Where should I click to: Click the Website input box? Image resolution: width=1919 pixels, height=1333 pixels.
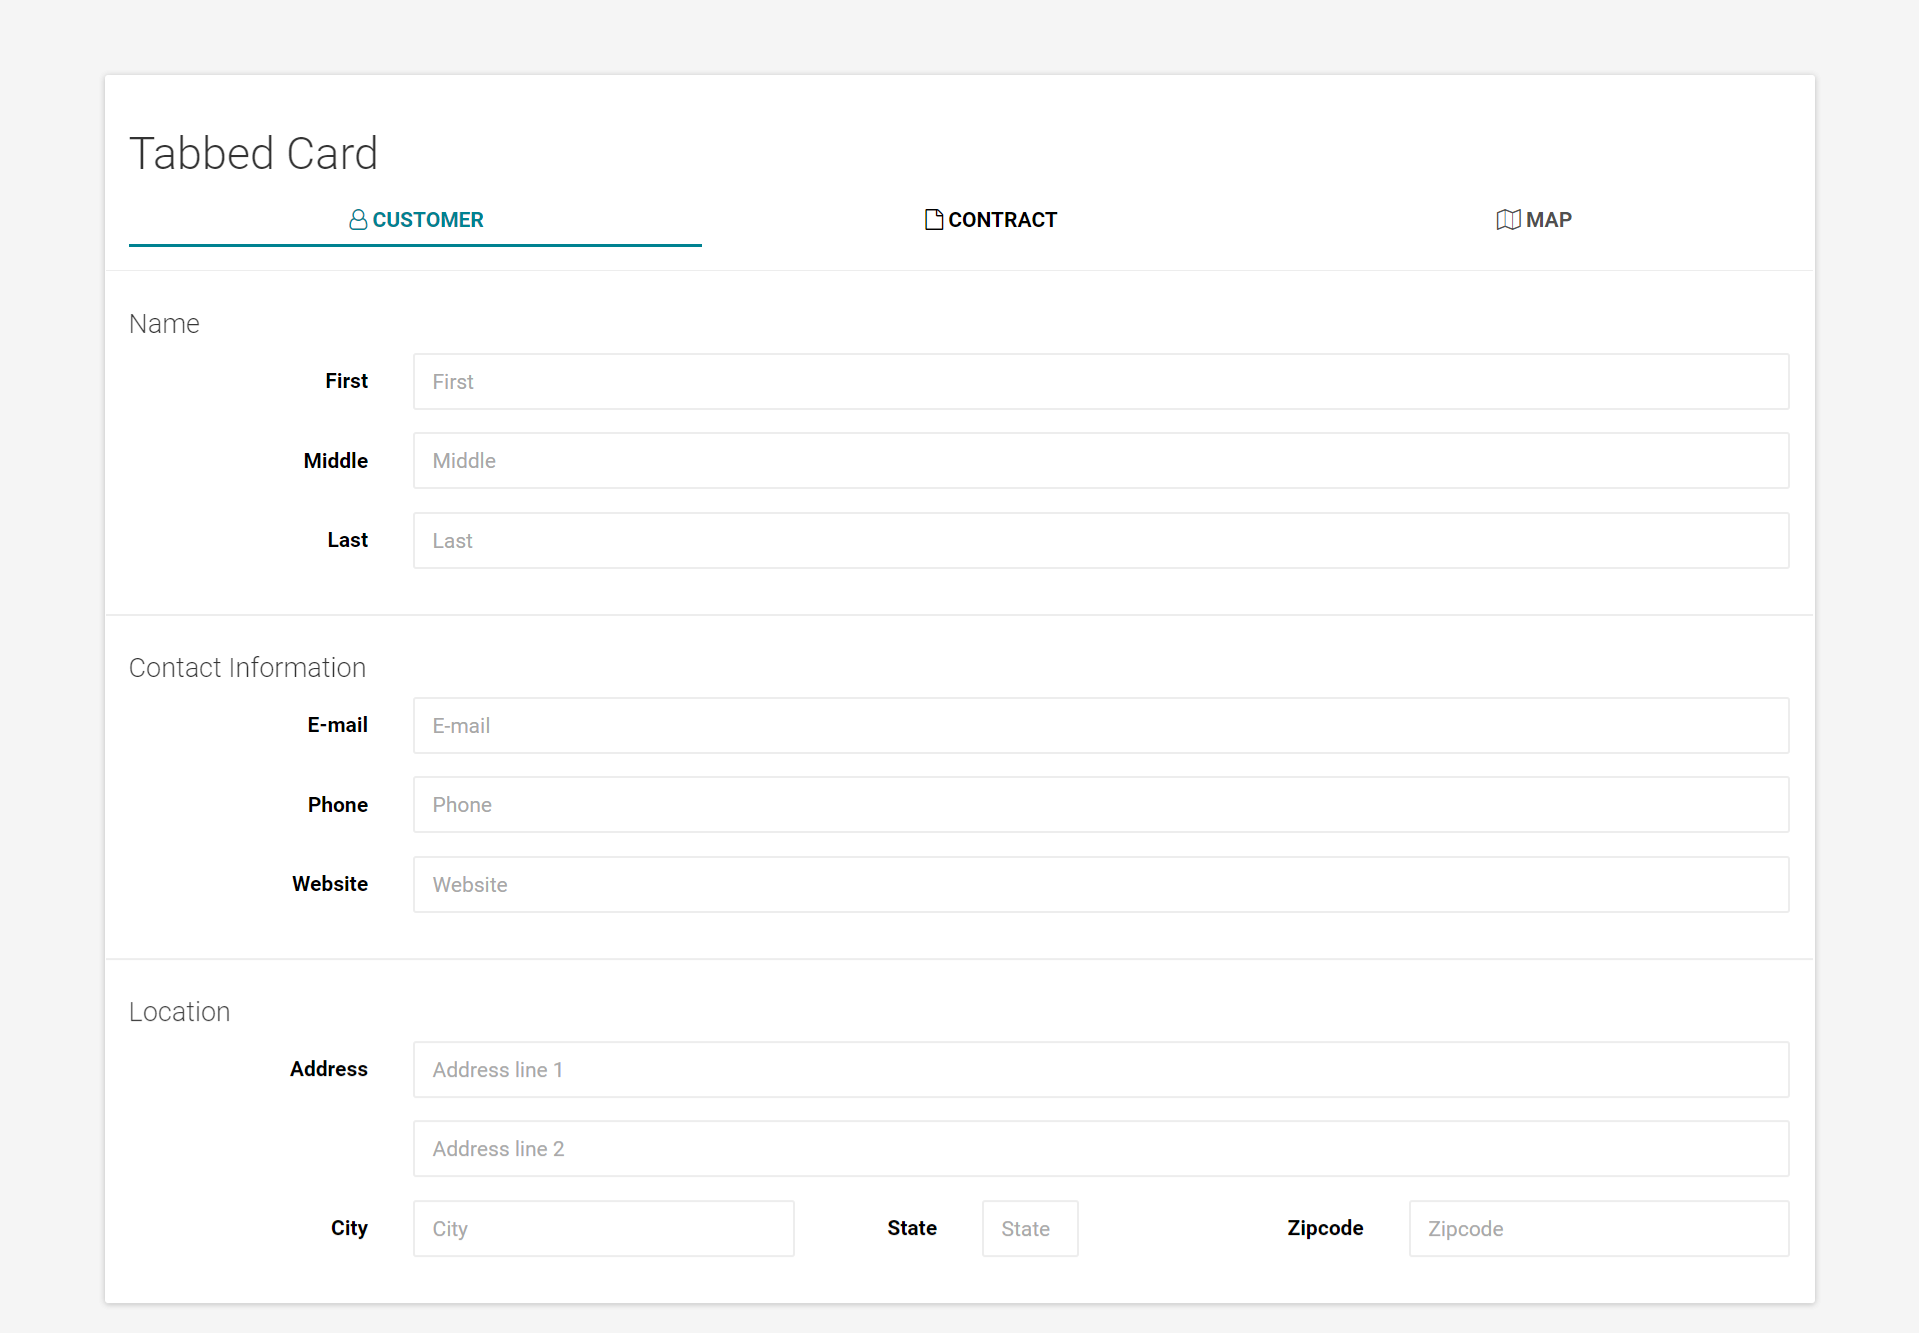coord(1100,885)
